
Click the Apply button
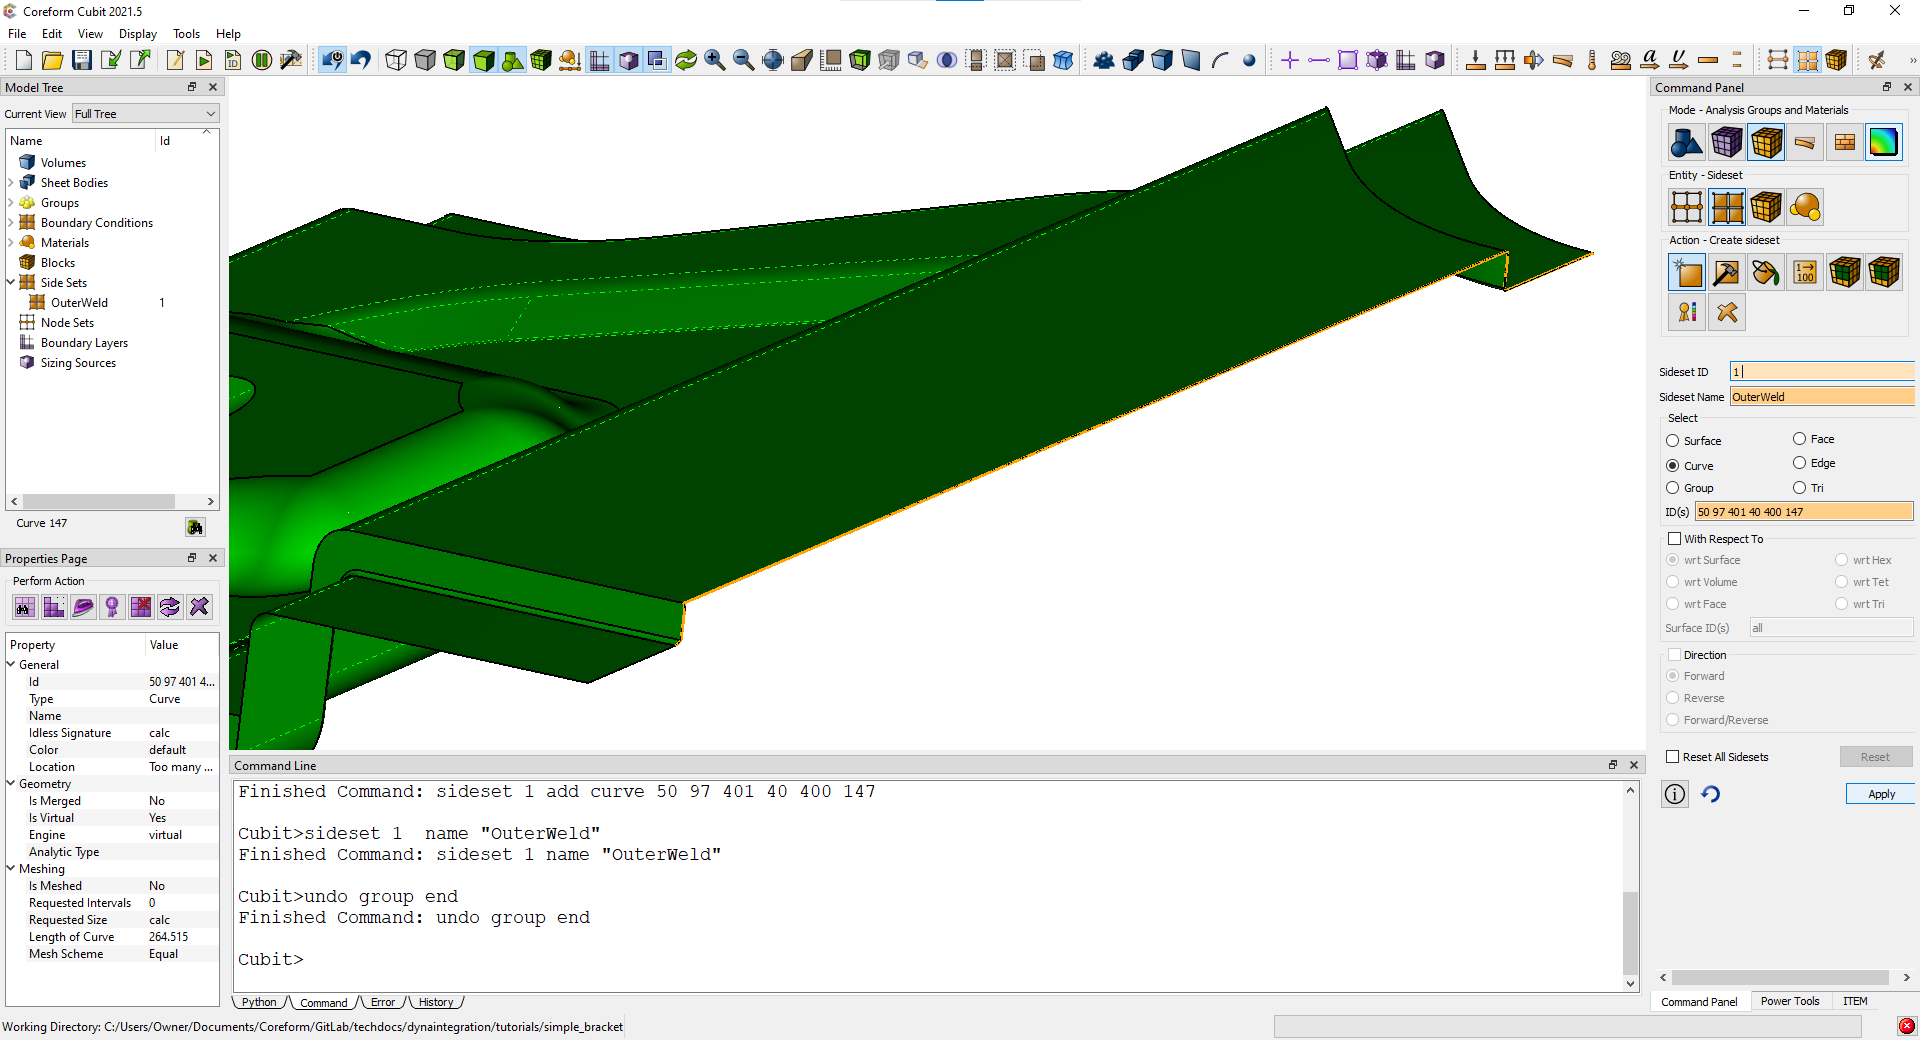[x=1880, y=794]
